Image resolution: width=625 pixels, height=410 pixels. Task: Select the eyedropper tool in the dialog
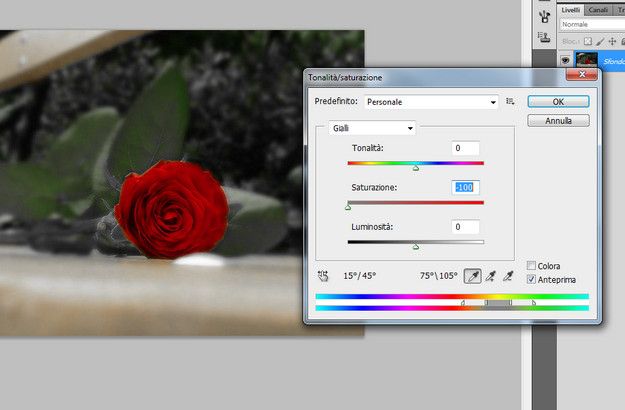click(x=473, y=275)
